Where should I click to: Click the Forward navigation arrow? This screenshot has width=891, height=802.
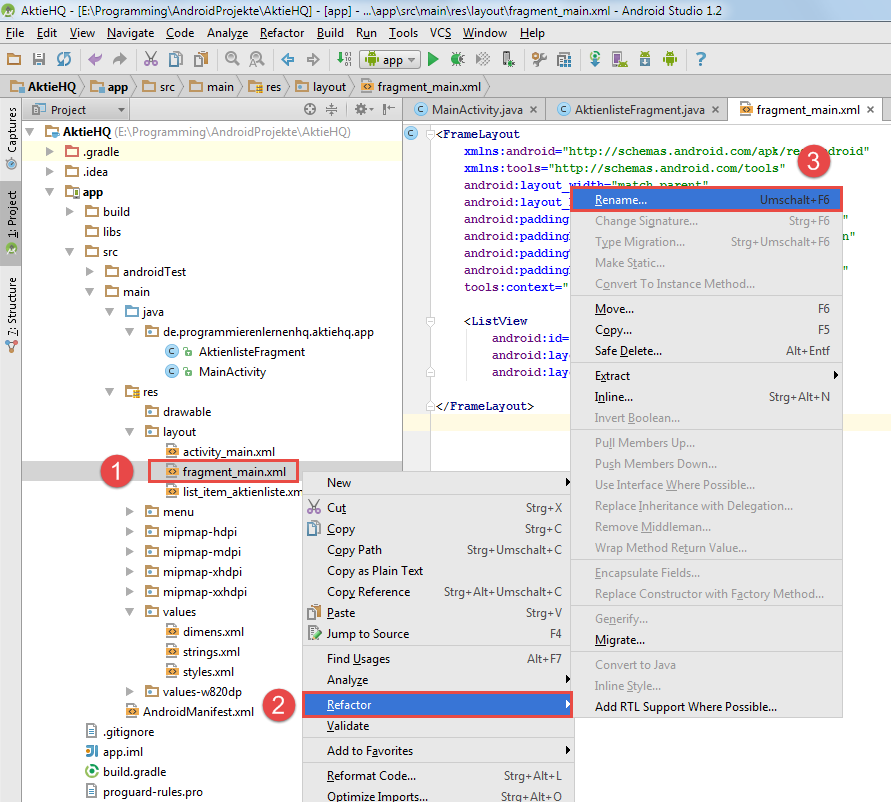(x=313, y=59)
